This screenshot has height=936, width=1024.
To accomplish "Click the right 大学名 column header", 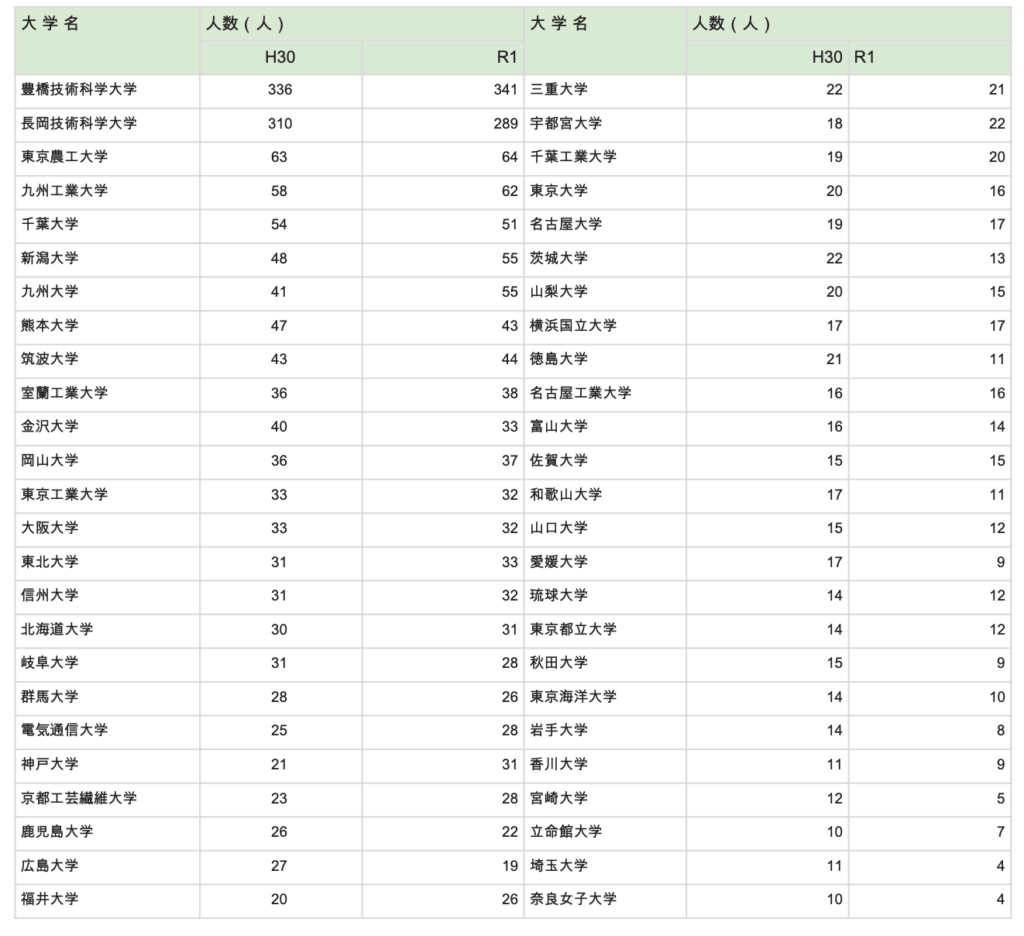I will [x=559, y=24].
